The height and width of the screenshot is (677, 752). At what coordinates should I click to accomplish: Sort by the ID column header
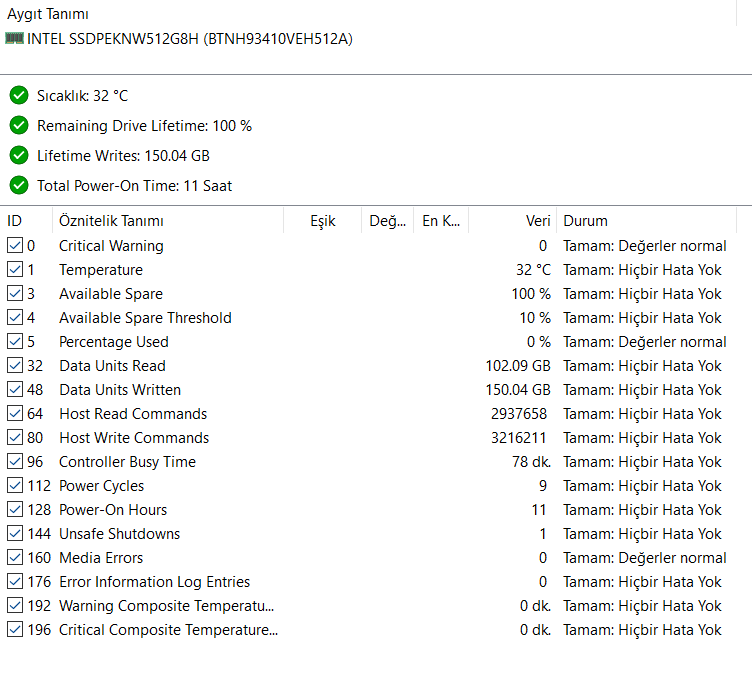click(26, 221)
